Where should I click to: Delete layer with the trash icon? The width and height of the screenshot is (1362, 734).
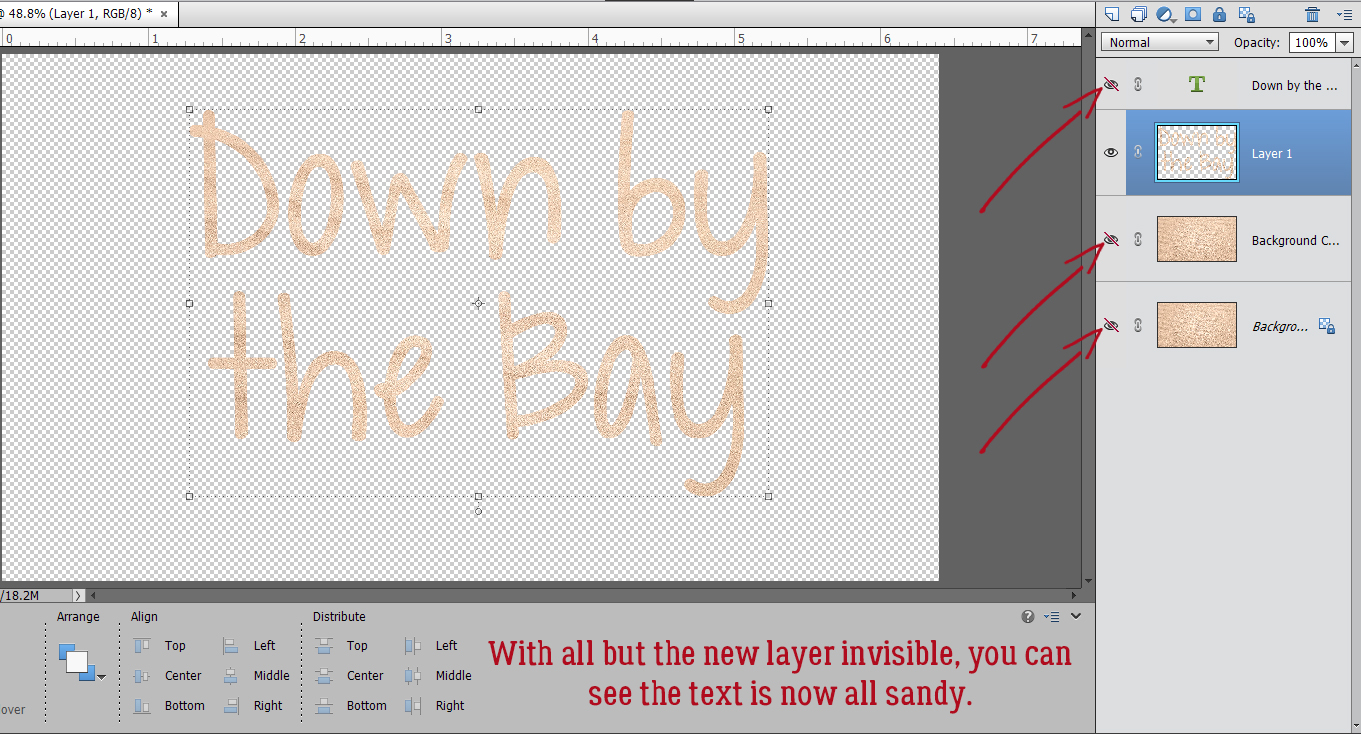pos(1312,14)
